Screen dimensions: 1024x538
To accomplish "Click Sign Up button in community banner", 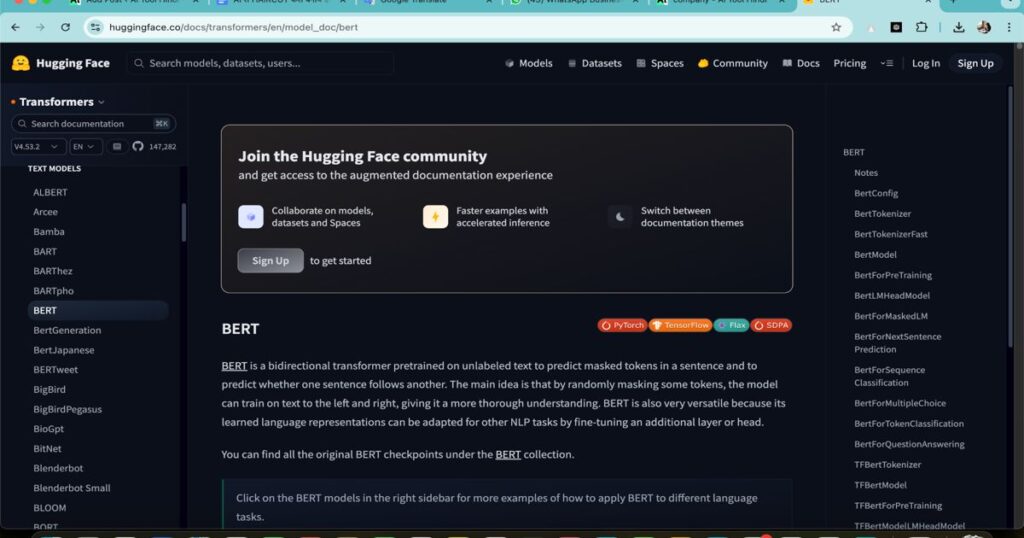I will pyautogui.click(x=270, y=261).
